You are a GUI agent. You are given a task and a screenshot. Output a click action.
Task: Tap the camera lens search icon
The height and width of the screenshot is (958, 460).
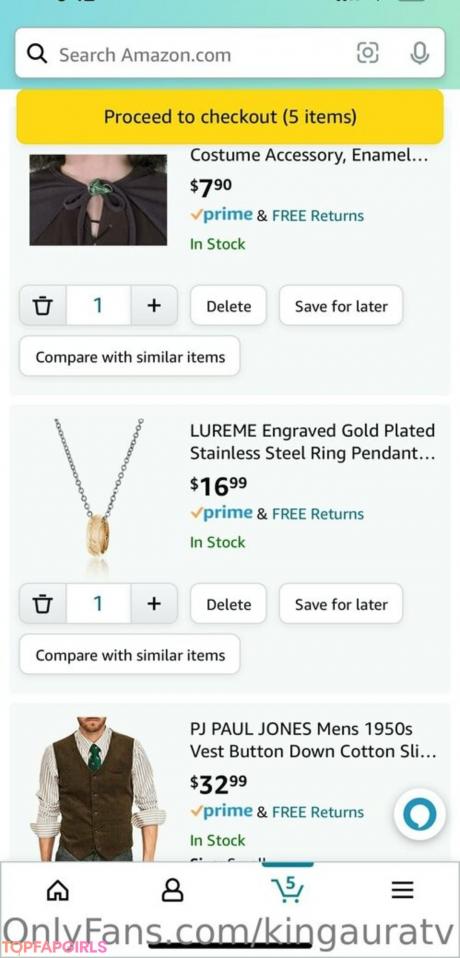(x=367, y=54)
